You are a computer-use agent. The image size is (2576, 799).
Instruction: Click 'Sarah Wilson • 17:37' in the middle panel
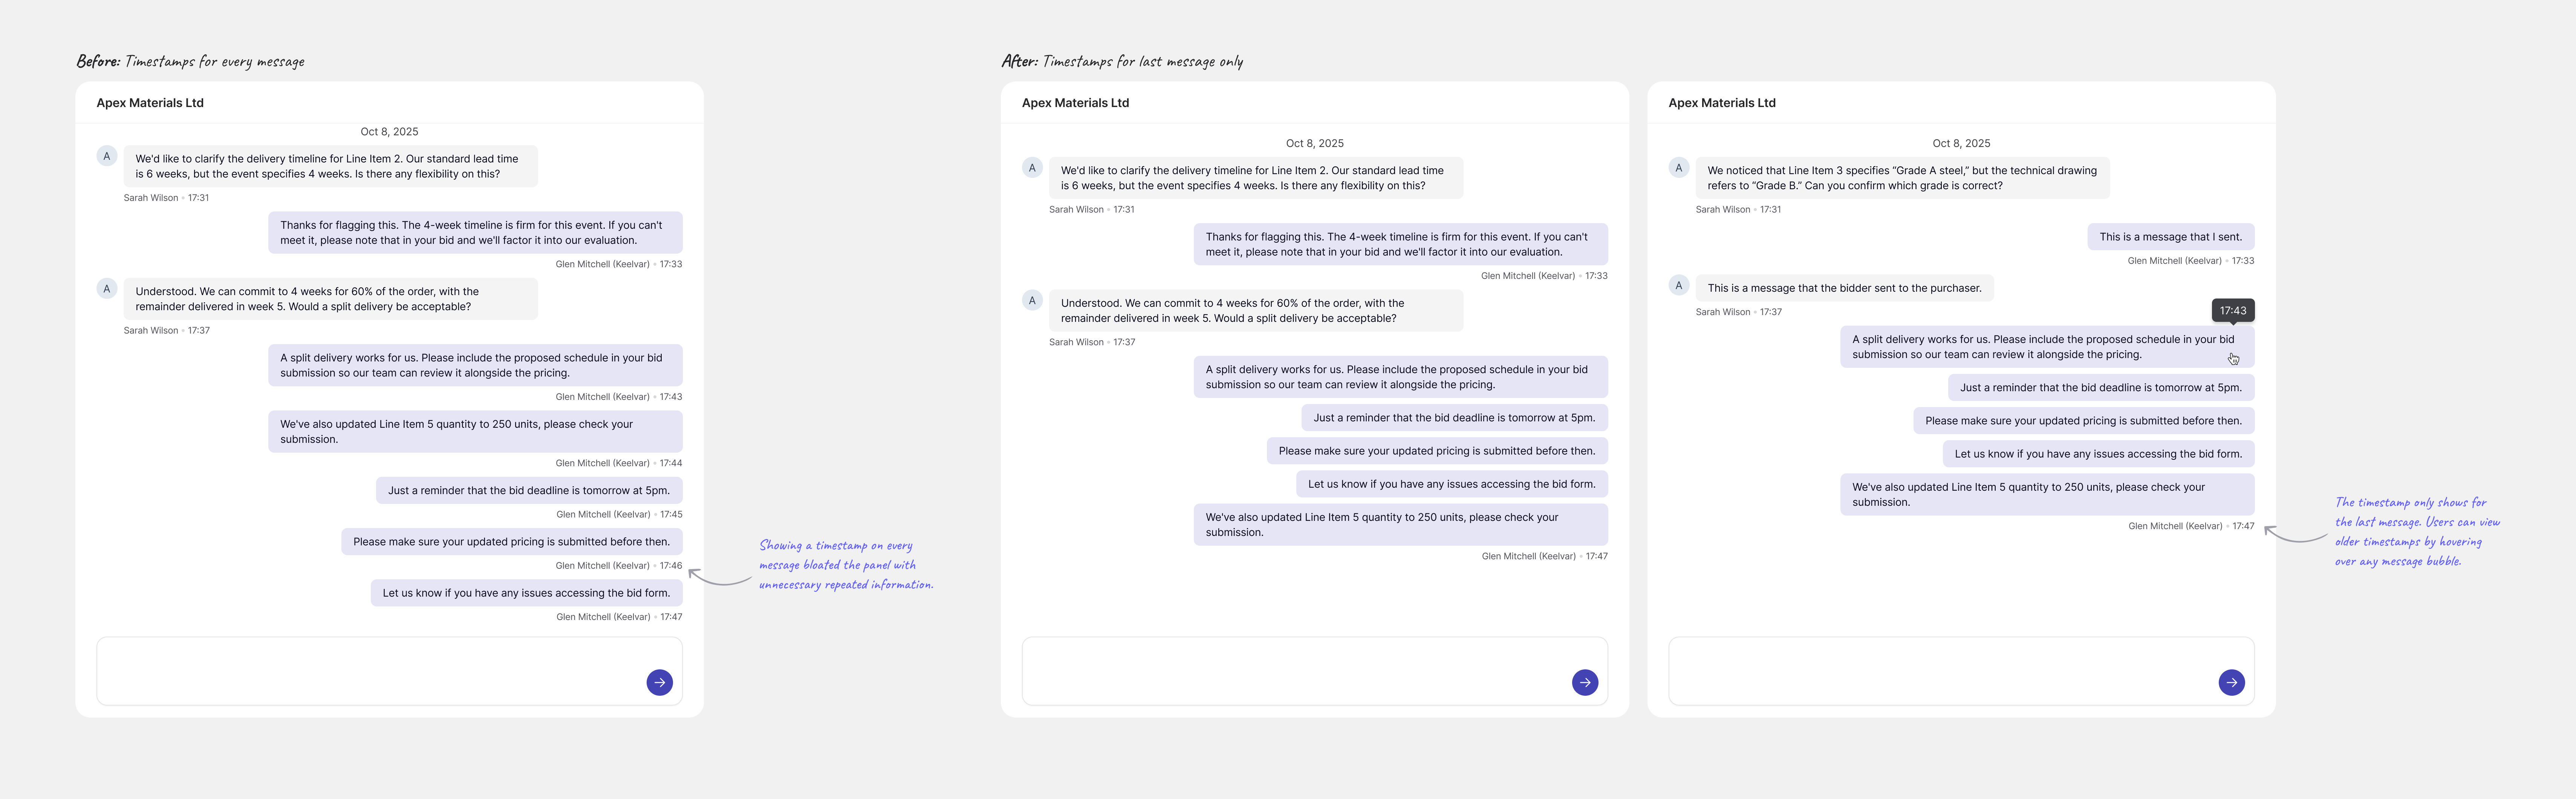click(x=1092, y=342)
